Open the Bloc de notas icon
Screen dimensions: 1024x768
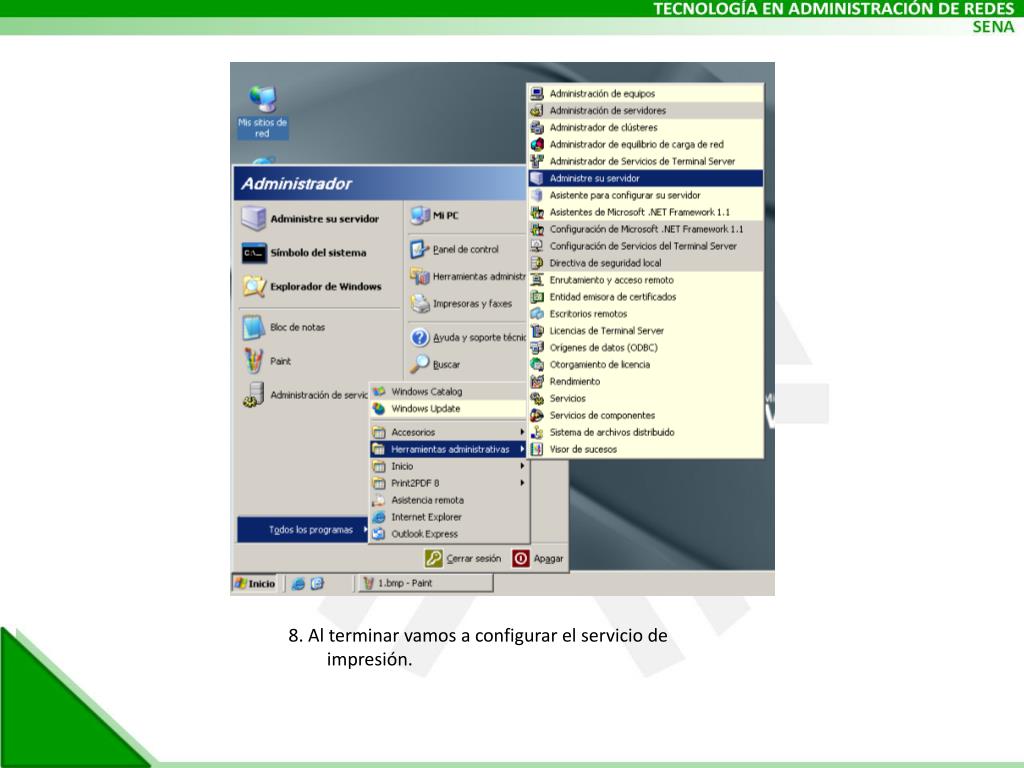click(x=253, y=327)
